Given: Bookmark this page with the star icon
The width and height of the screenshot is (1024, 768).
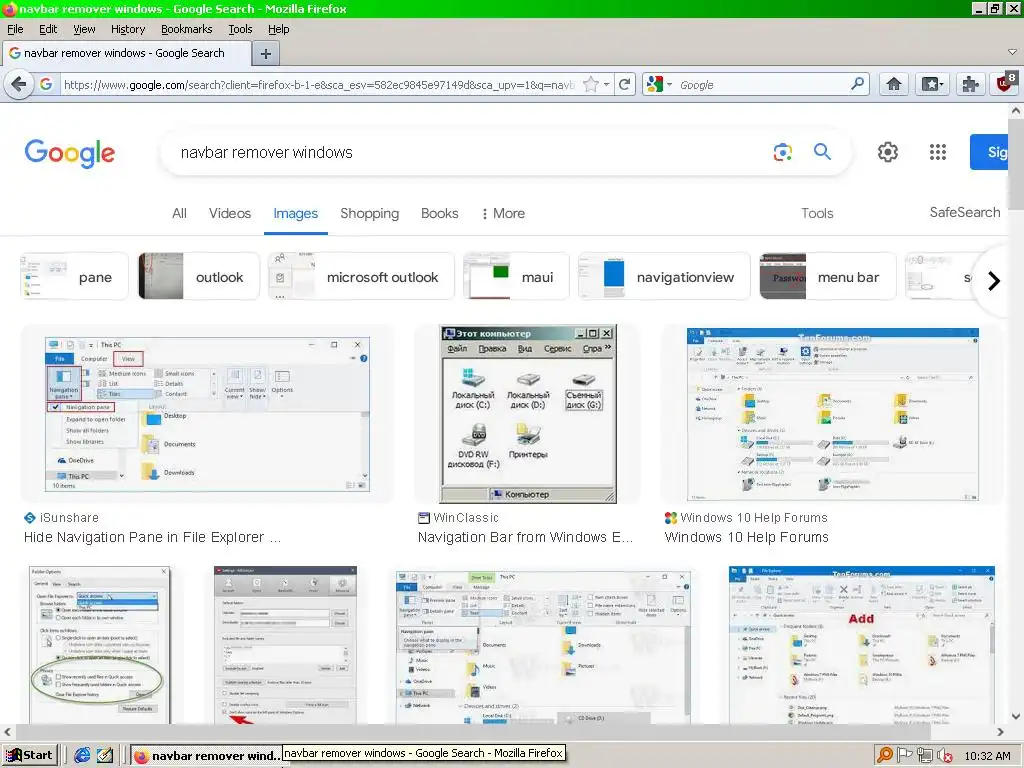Looking at the screenshot, I should pyautogui.click(x=590, y=84).
